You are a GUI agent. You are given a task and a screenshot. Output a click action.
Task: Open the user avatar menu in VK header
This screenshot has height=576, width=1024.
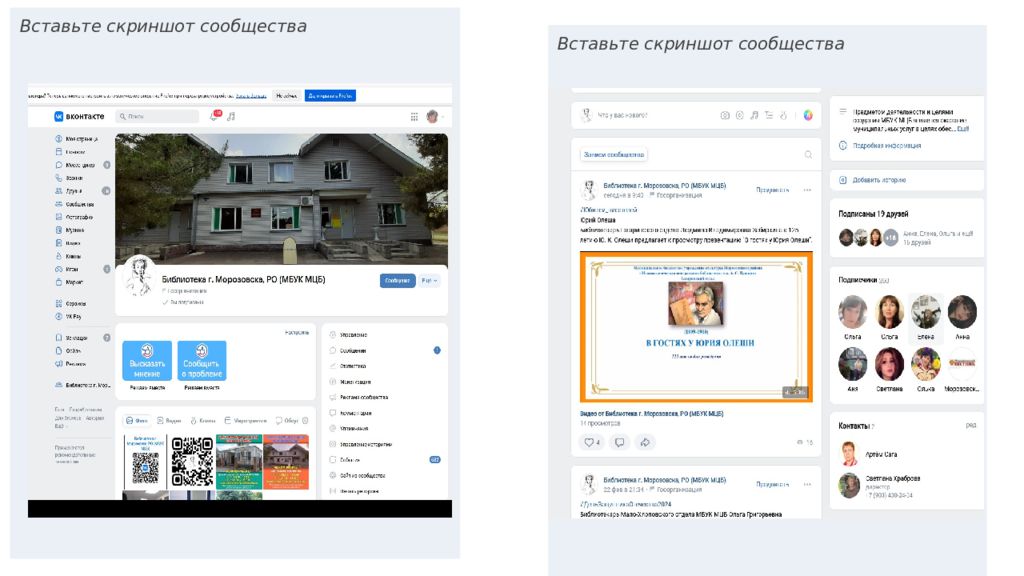434,116
